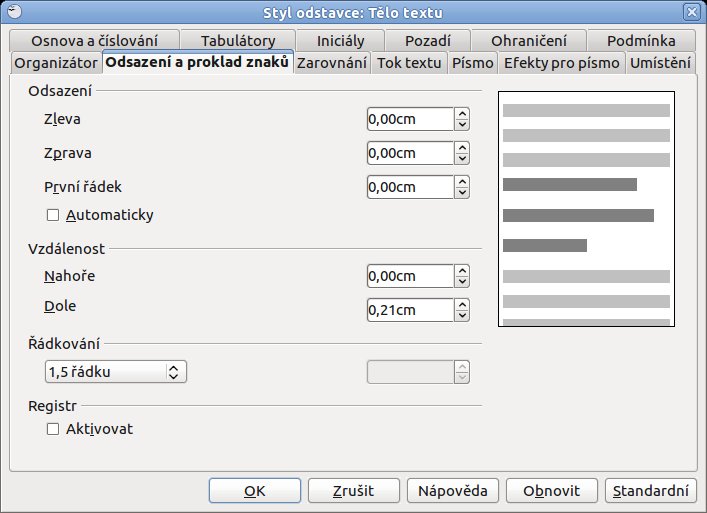707x513 pixels.
Task: Decrease the Nahoře spacing value
Action: point(462,282)
